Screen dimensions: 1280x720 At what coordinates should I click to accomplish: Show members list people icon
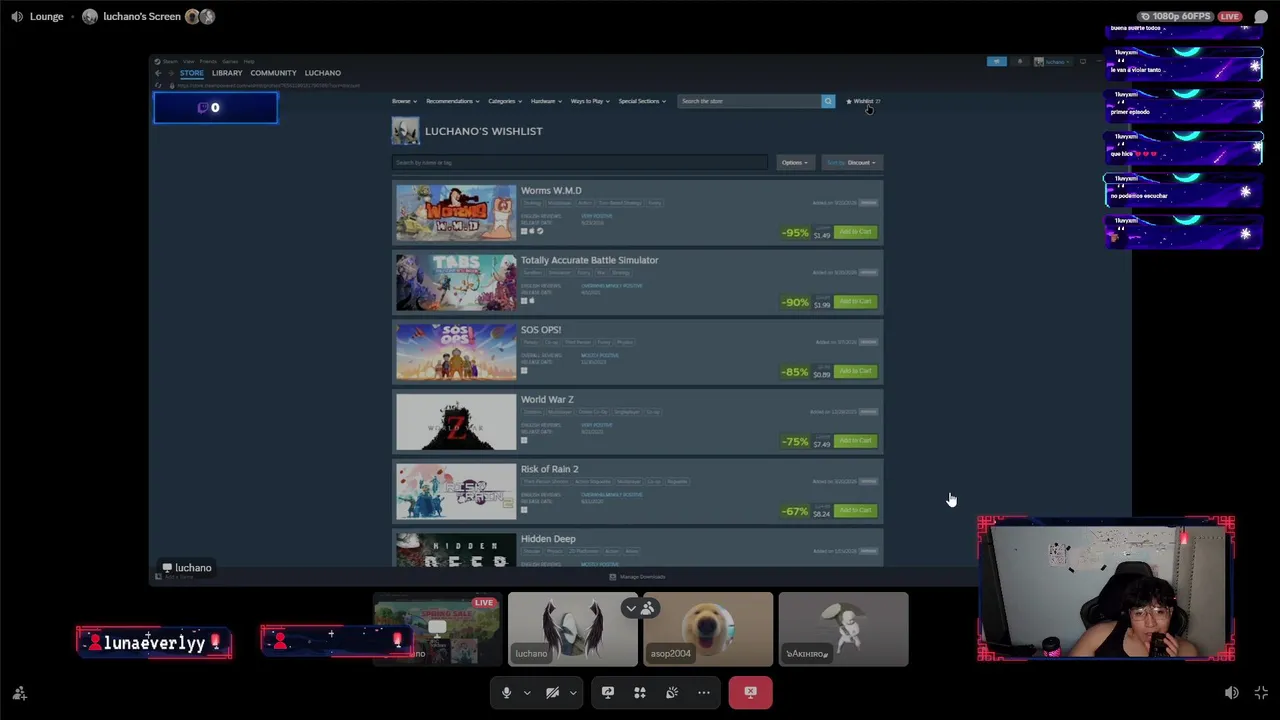(x=648, y=607)
